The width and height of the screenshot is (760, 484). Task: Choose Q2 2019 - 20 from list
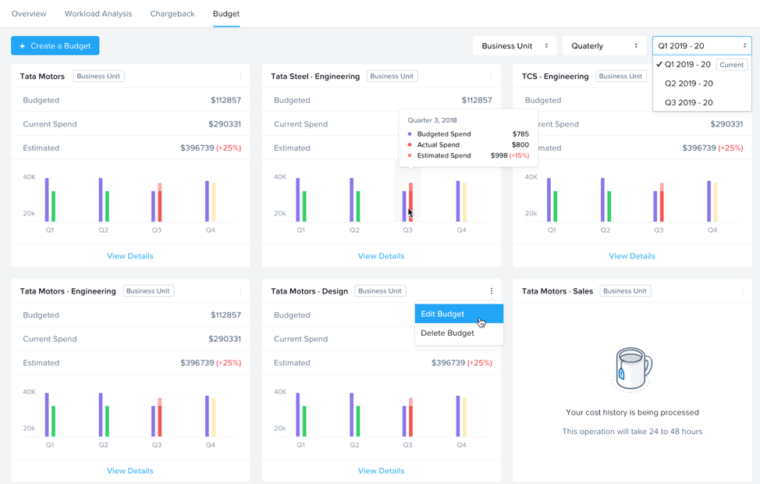coord(688,84)
